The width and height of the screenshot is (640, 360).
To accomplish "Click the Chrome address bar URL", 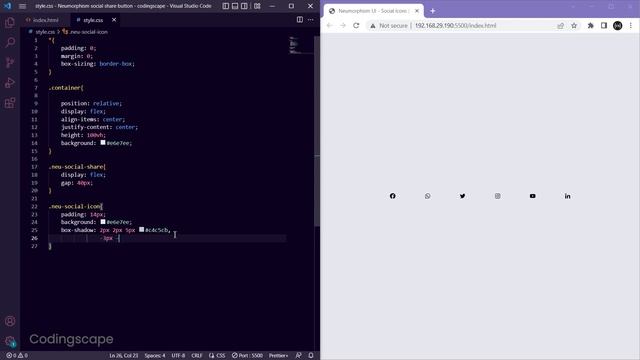I will (456, 25).
